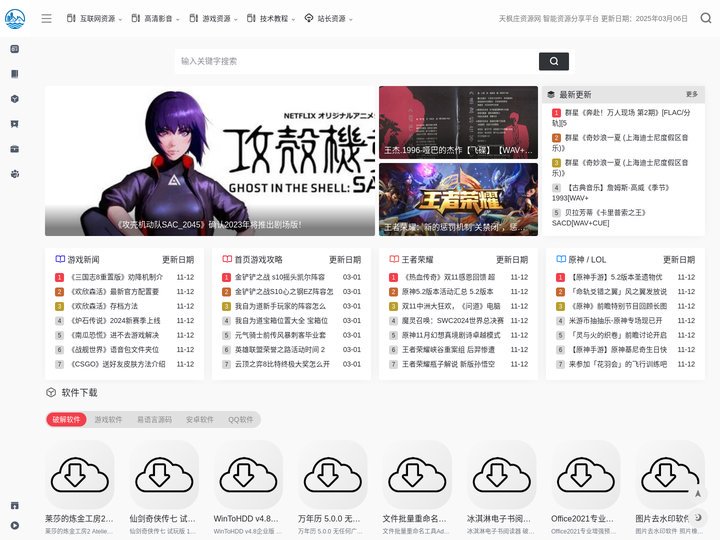720x540 pixels.
Task: Click the 图片去水印软件 cloud download icon
Action: tap(670, 474)
